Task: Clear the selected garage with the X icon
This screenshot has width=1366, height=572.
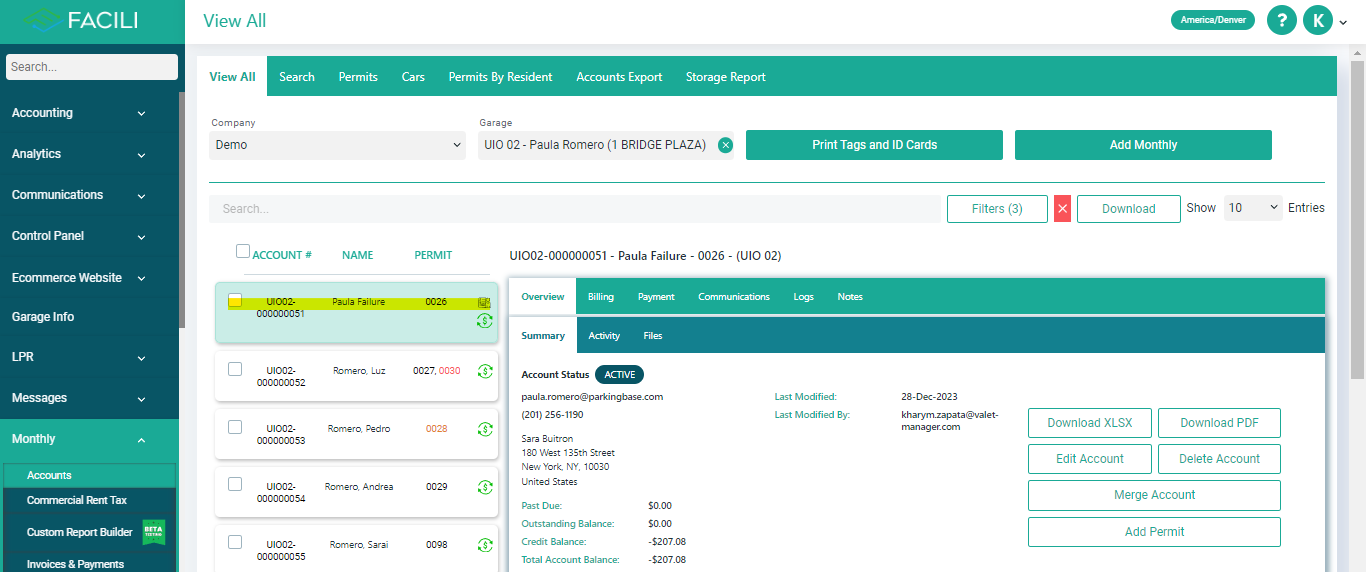Action: [x=725, y=145]
